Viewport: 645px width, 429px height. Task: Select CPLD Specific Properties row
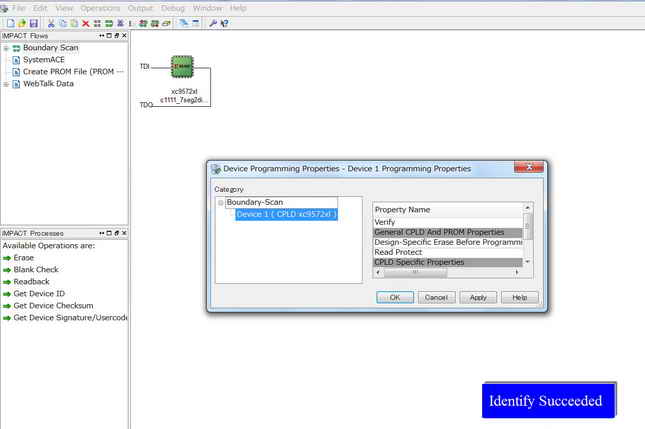click(x=448, y=262)
